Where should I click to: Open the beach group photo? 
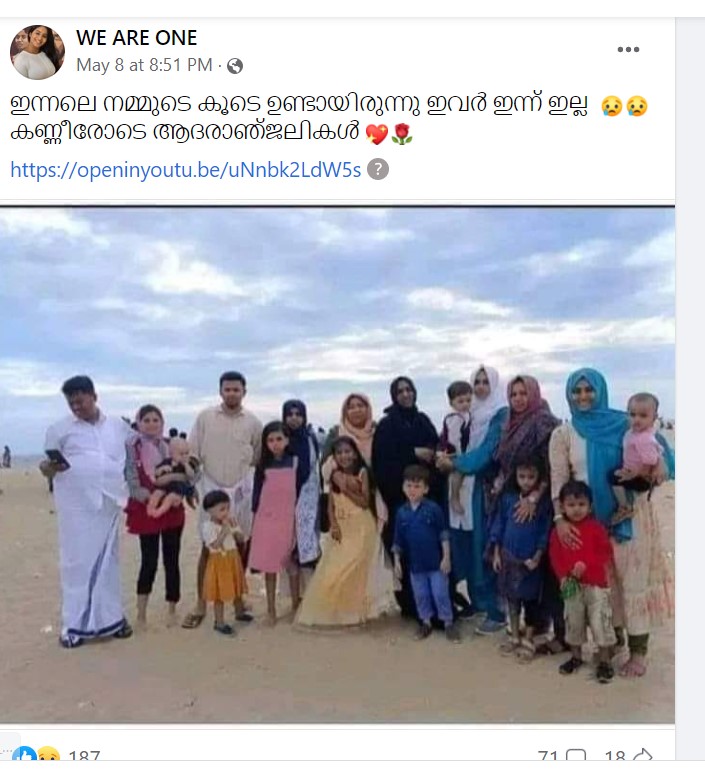[337, 465]
